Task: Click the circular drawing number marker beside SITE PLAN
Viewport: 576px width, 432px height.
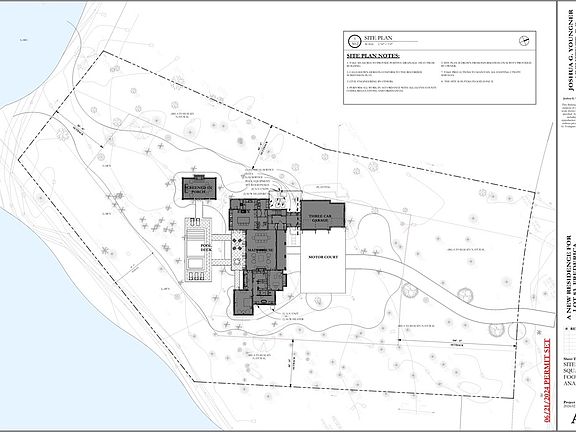Action: click(x=354, y=41)
